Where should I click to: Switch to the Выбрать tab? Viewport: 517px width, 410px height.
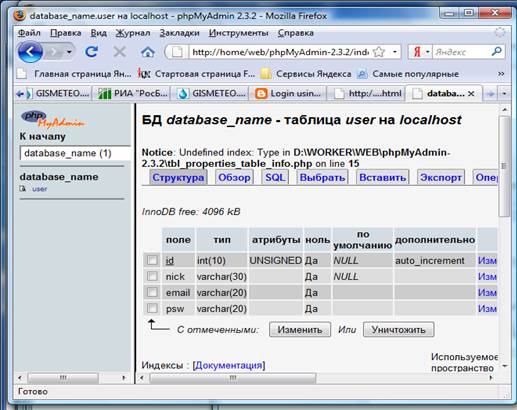(x=322, y=177)
